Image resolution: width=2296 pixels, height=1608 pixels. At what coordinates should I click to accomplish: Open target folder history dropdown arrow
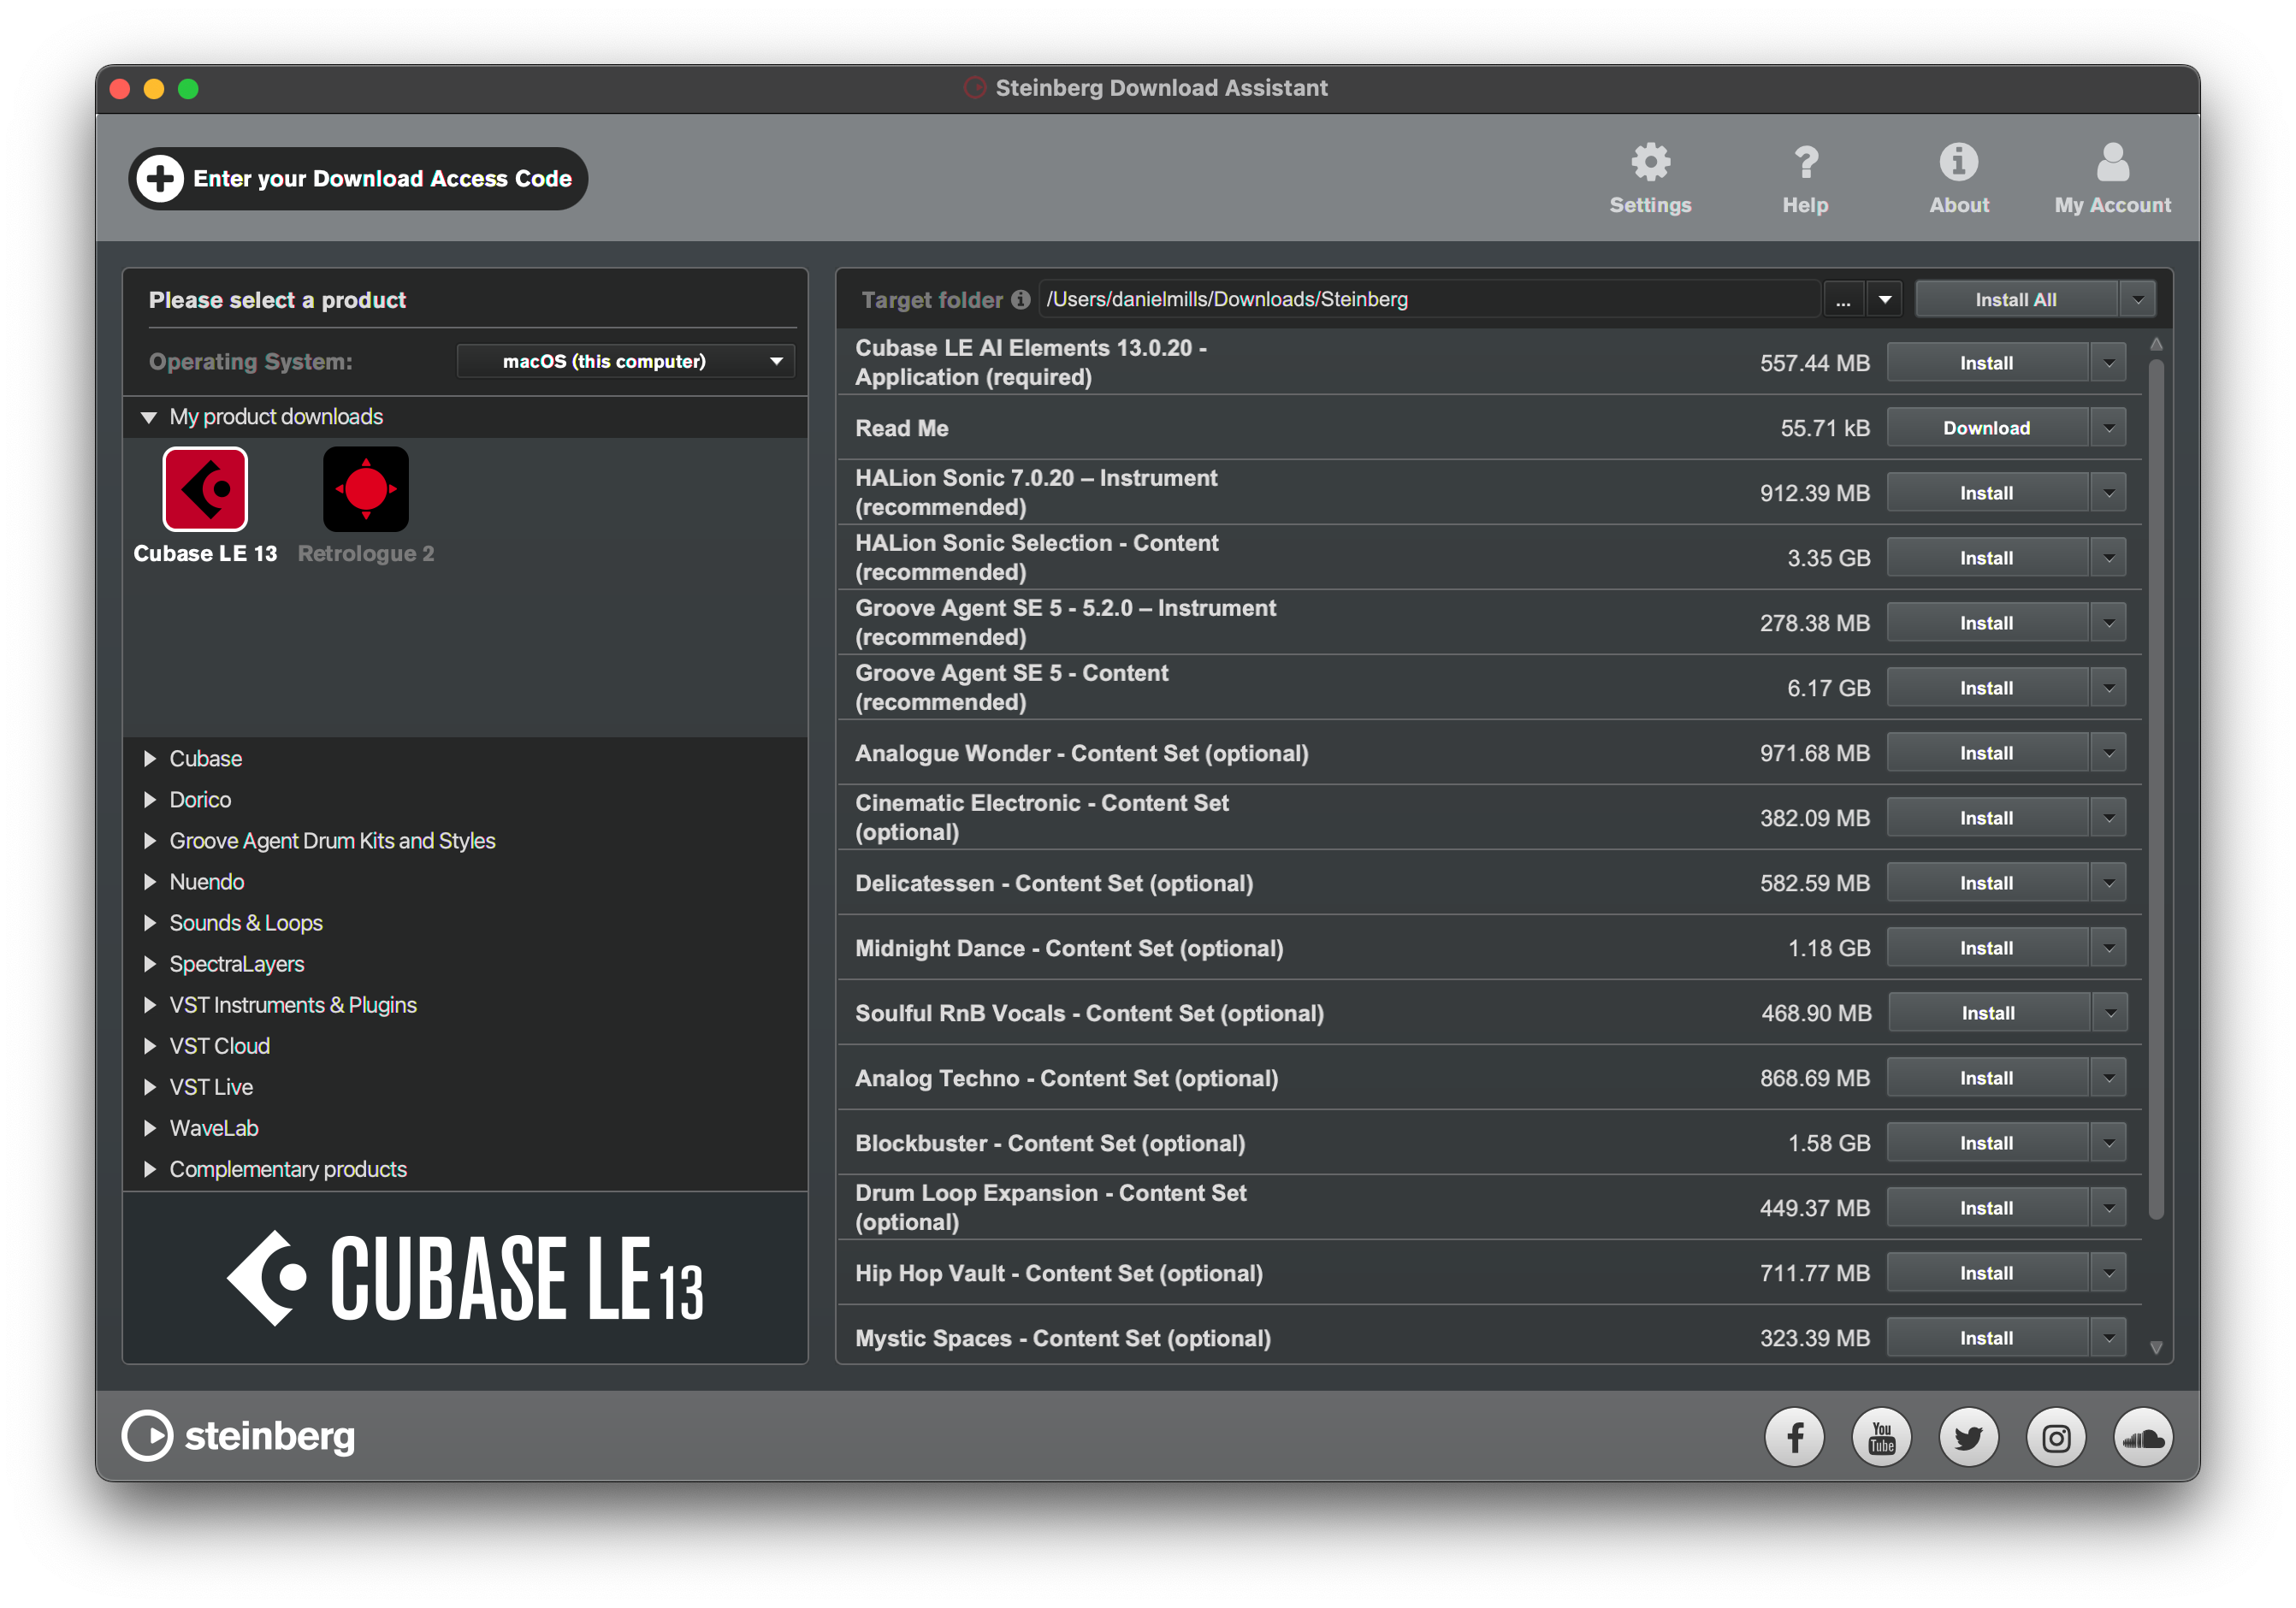(1885, 300)
